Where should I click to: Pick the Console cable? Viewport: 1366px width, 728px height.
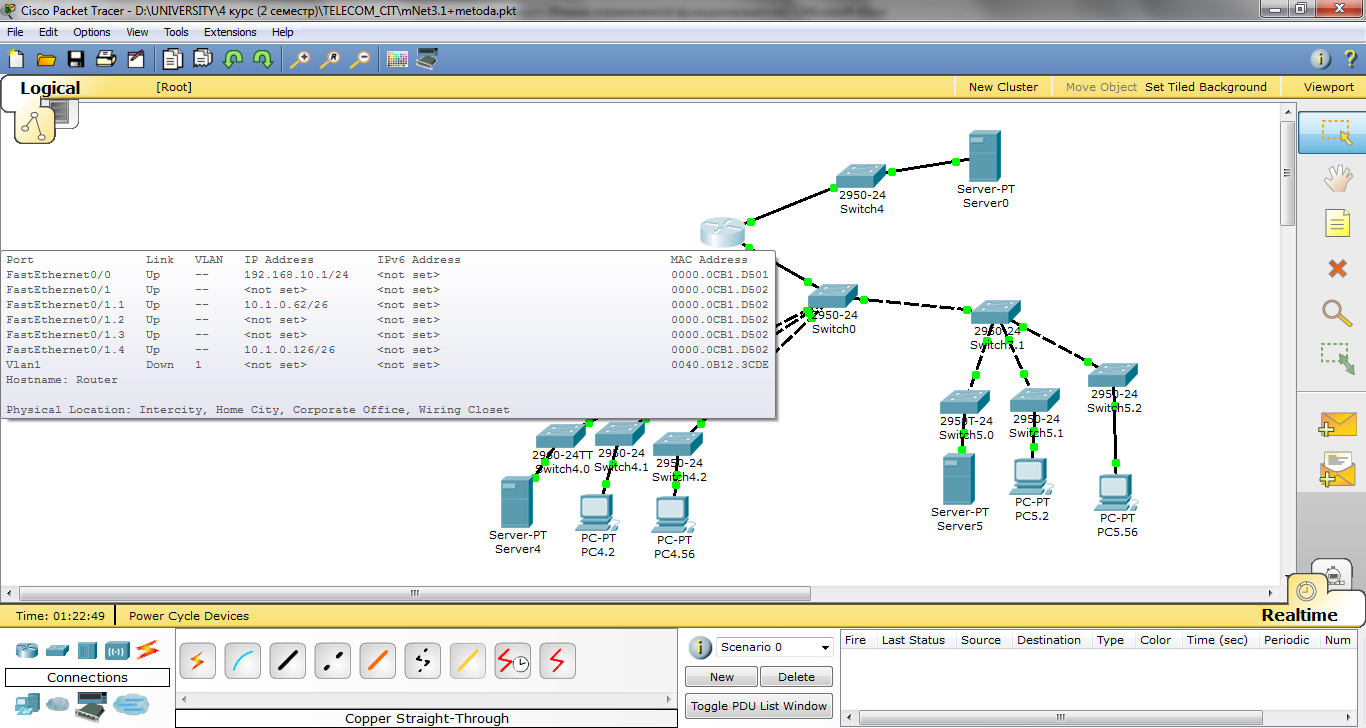(242, 660)
